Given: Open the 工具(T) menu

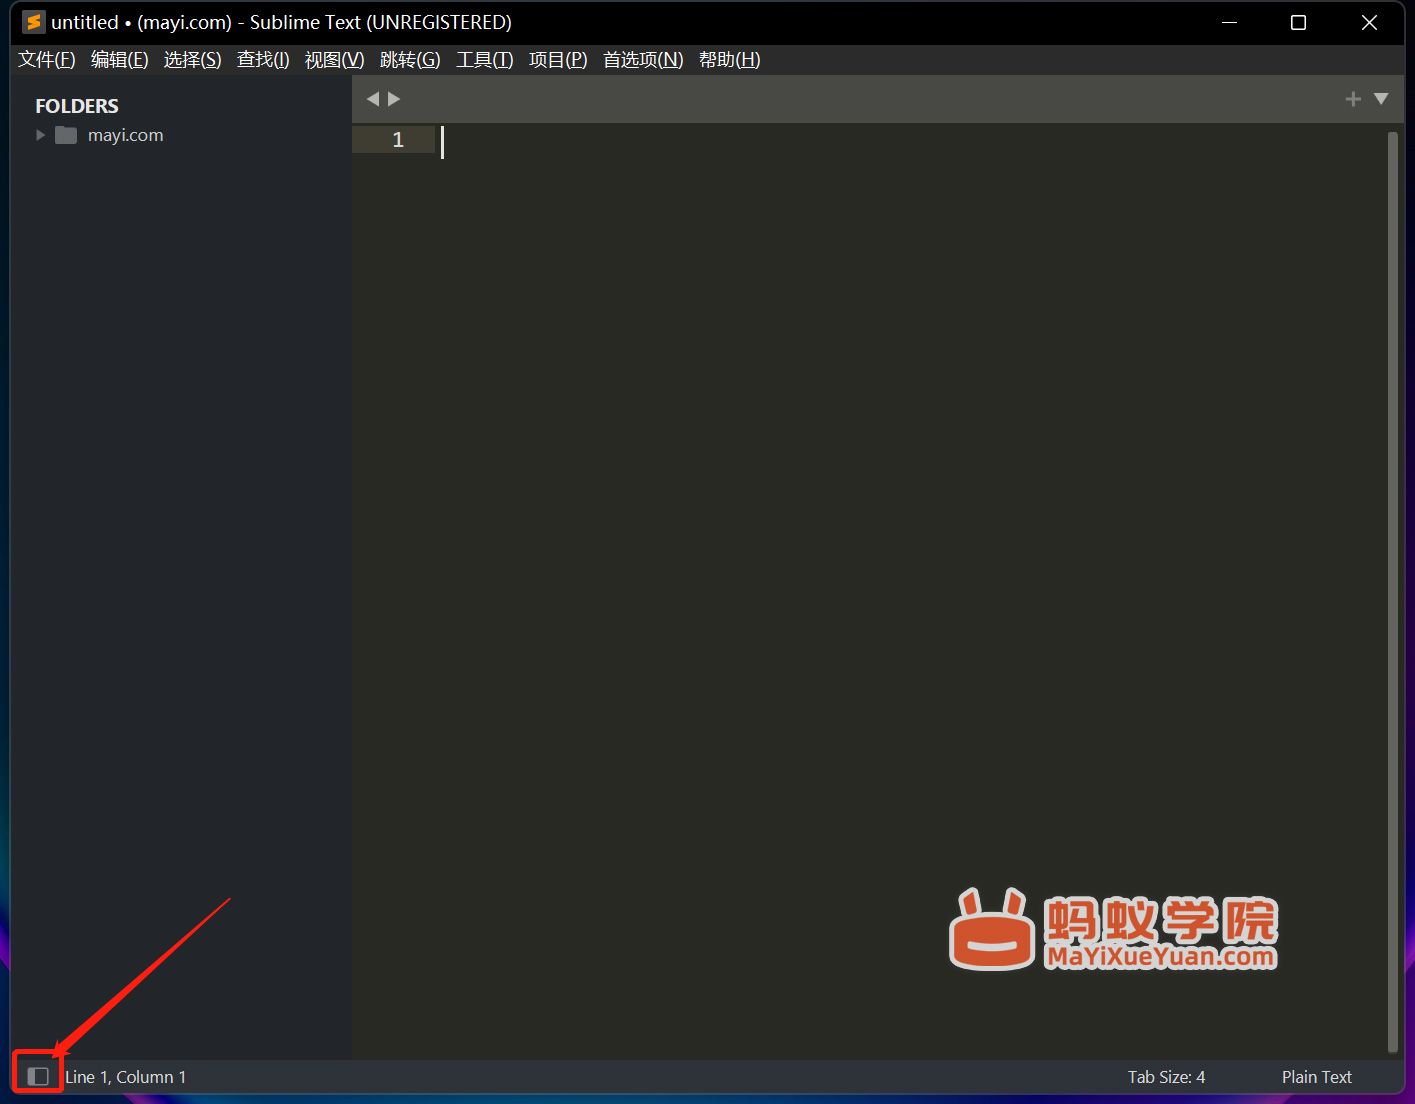Looking at the screenshot, I should pyautogui.click(x=485, y=60).
